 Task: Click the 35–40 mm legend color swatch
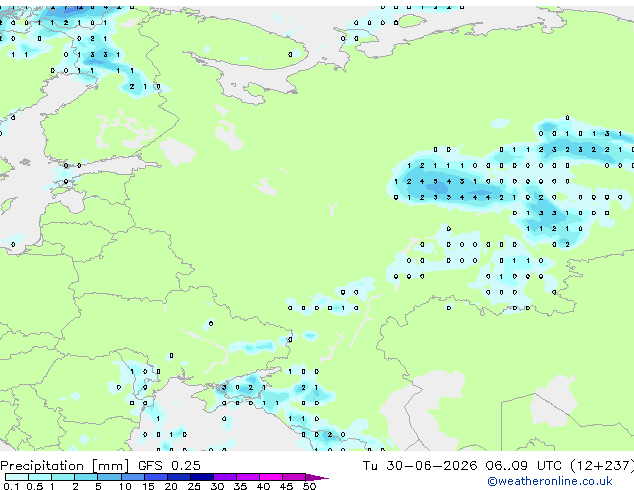click(x=248, y=477)
